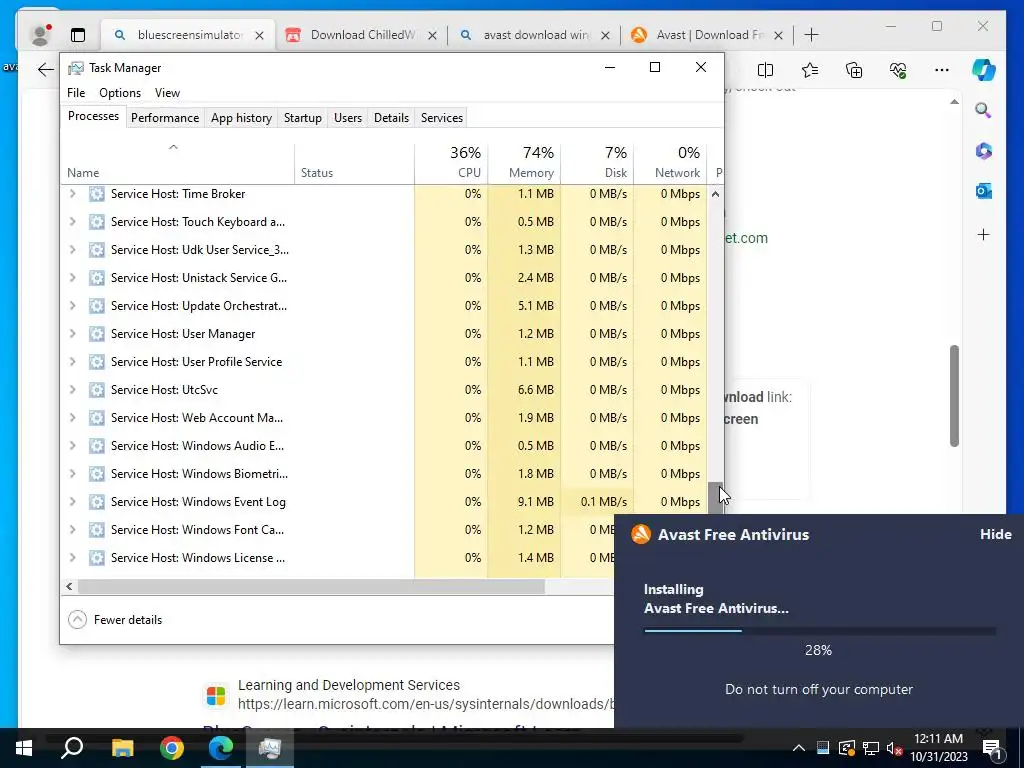
Task: Open Edge favorites star icon
Action: click(810, 69)
